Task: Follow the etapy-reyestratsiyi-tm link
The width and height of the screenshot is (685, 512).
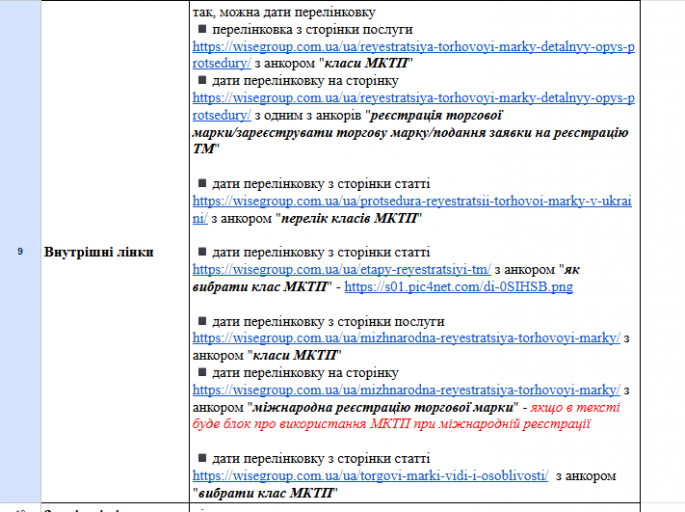Action: point(342,270)
